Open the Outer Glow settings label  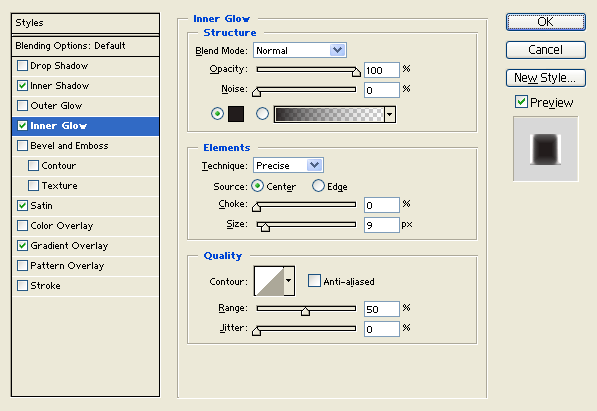[56, 106]
